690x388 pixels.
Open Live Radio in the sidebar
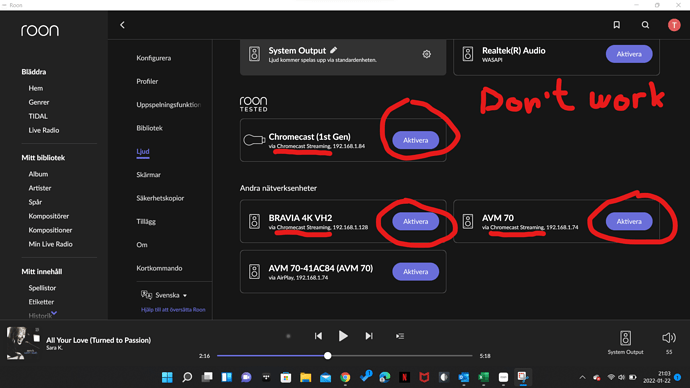44,130
